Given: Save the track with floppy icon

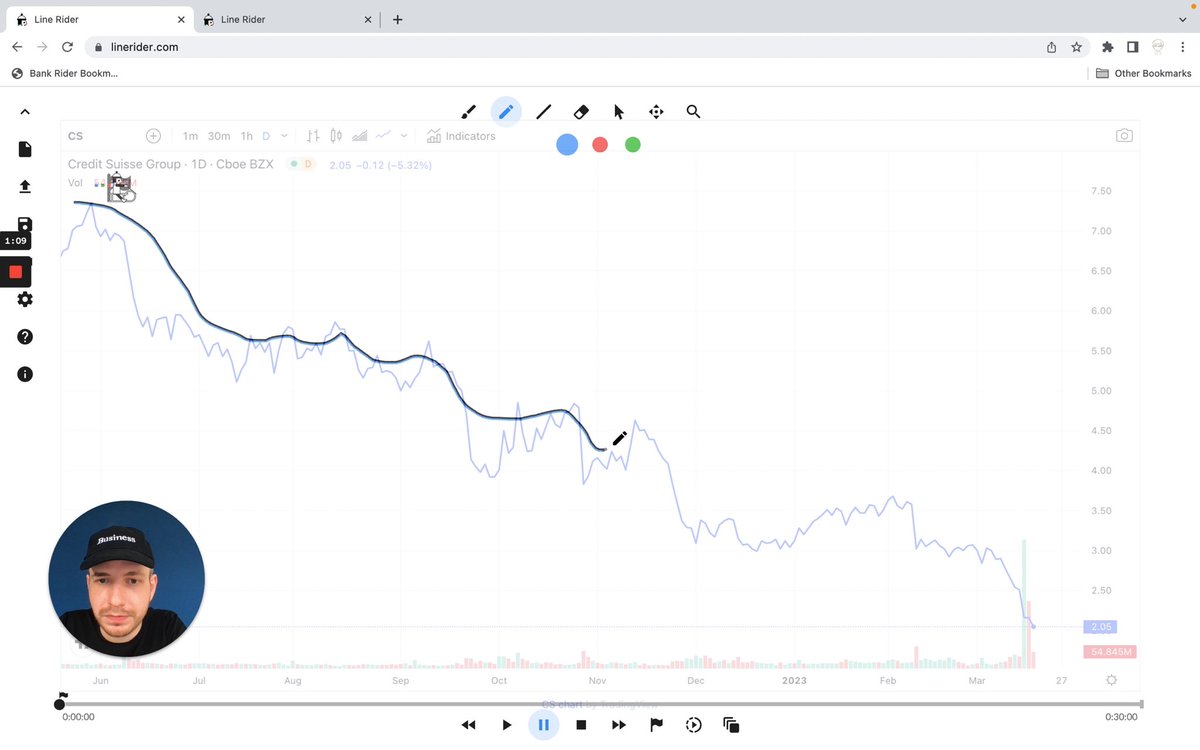Looking at the screenshot, I should click(25, 224).
